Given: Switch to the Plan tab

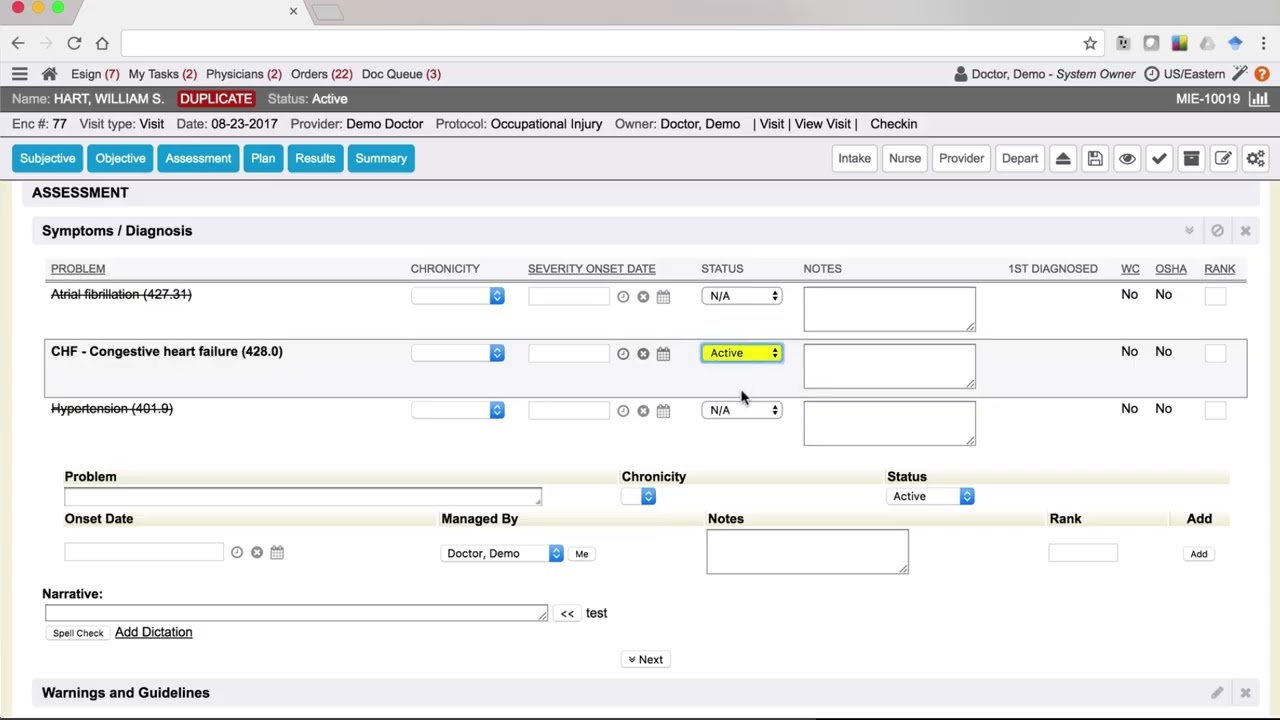Looking at the screenshot, I should (x=263, y=158).
